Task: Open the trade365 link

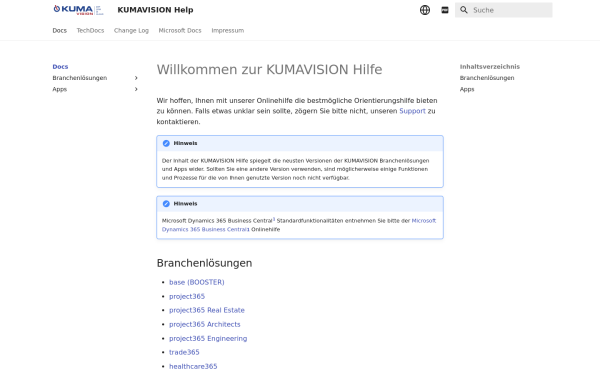Action: [184, 352]
